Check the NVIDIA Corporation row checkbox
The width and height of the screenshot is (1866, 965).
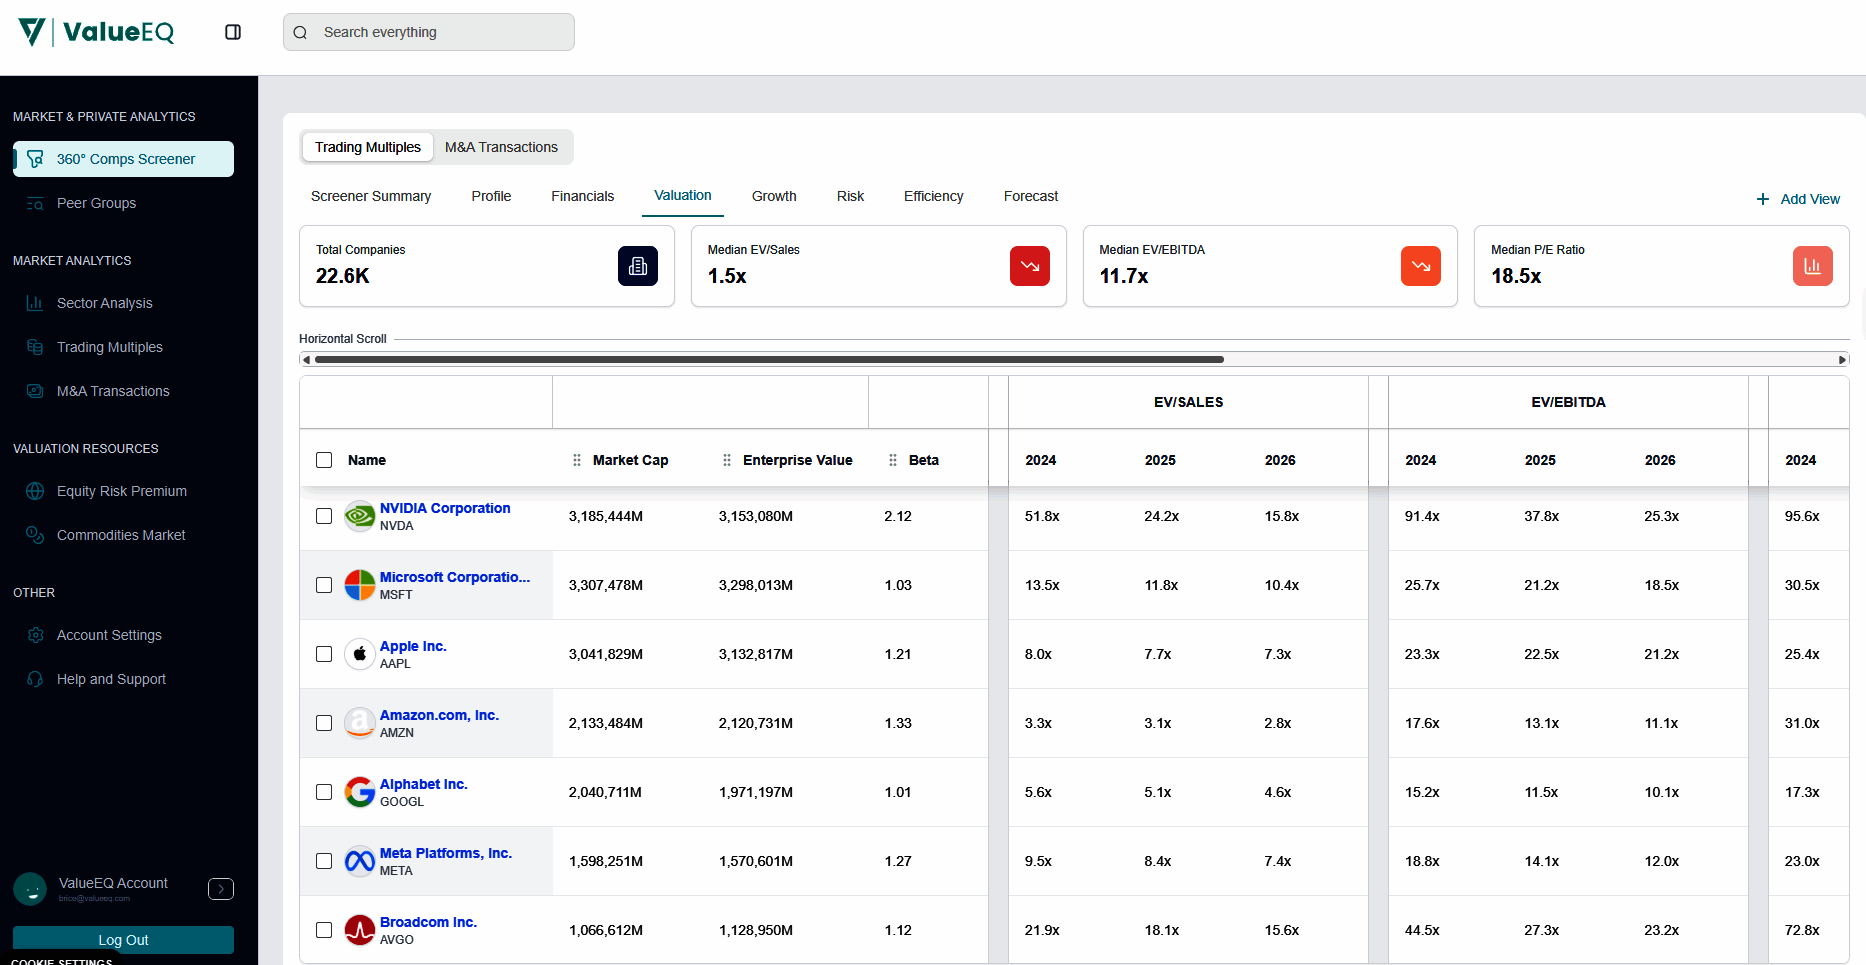pos(324,516)
